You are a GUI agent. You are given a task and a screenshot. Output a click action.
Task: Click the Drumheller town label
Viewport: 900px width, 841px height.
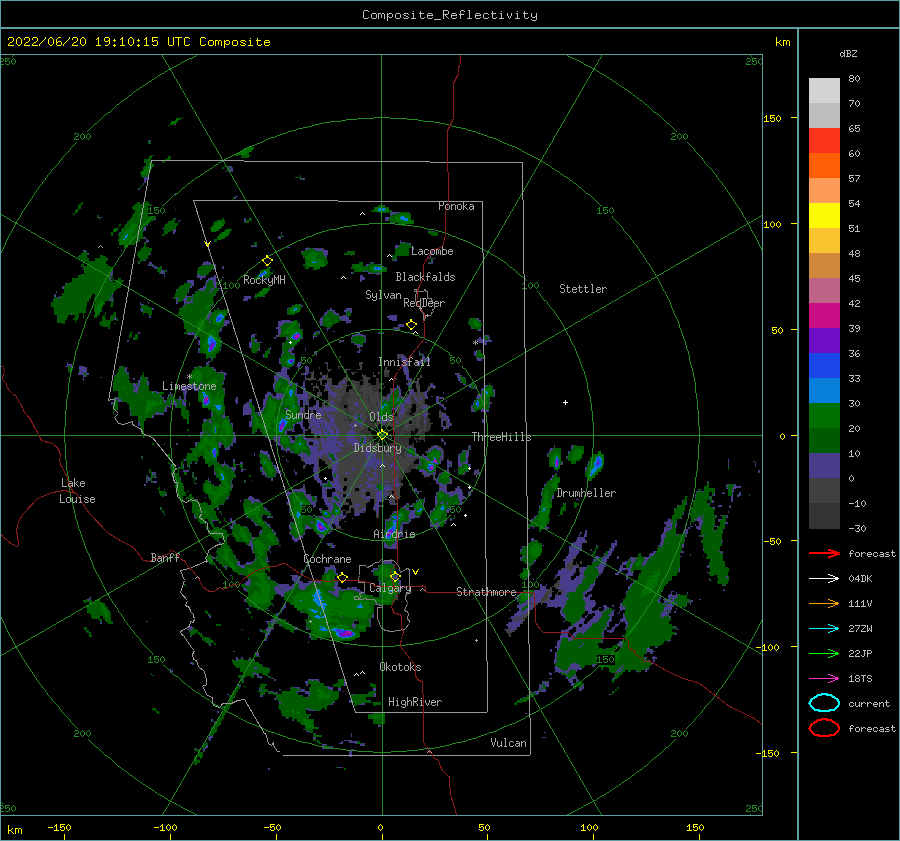tap(586, 493)
